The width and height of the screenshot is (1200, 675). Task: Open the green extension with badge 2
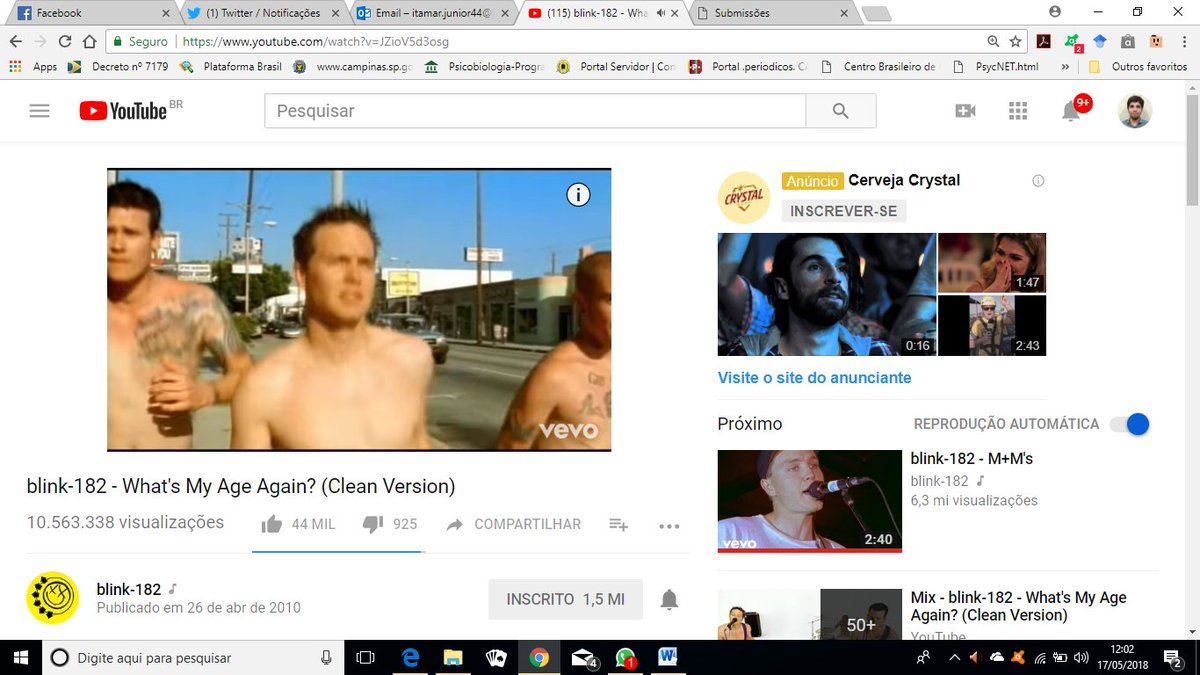pyautogui.click(x=1072, y=43)
